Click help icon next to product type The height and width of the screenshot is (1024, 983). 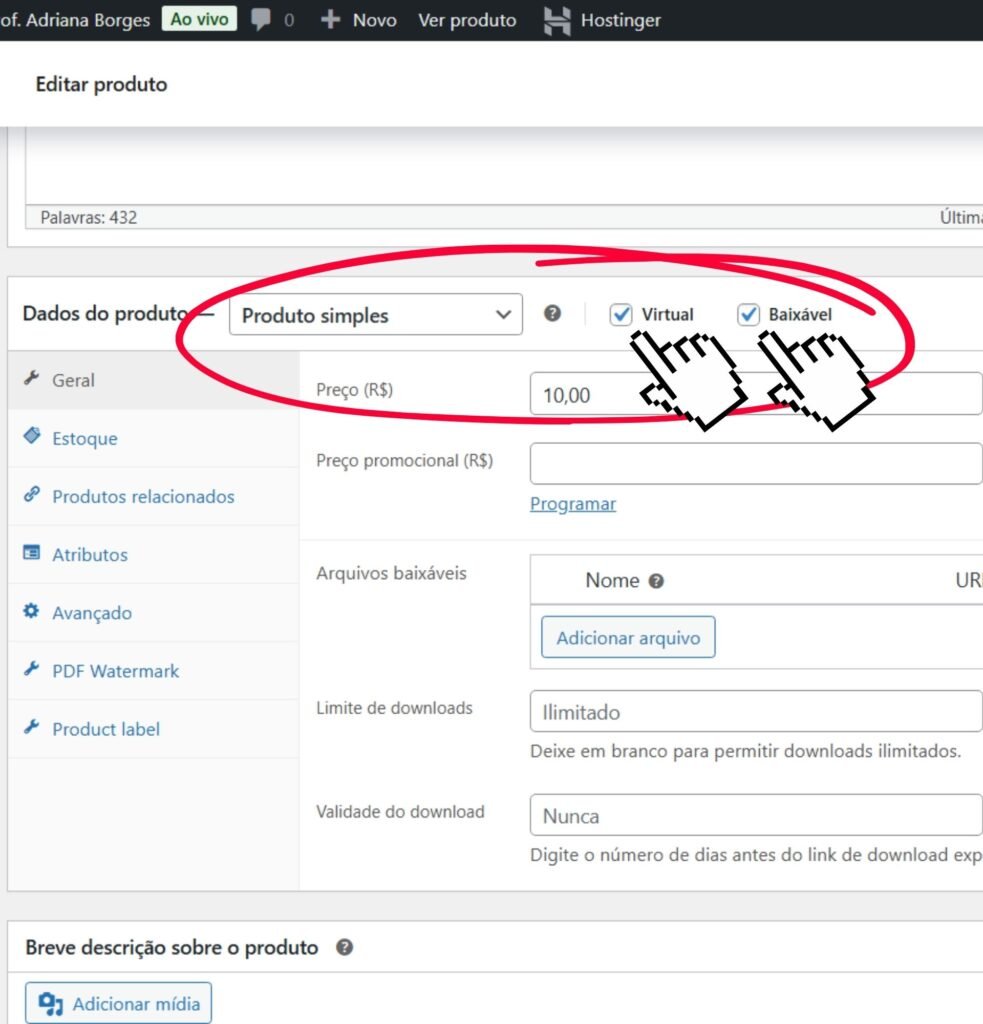coord(552,314)
